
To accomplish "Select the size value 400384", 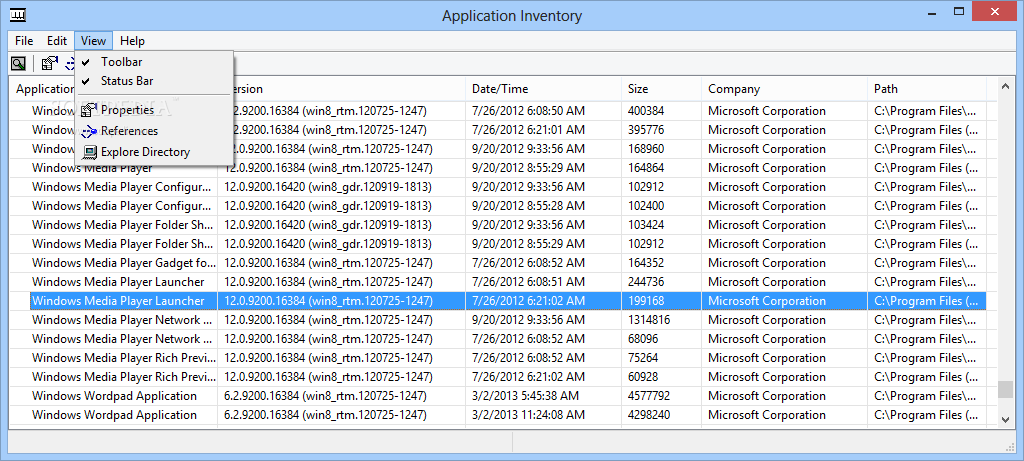I will (x=646, y=111).
